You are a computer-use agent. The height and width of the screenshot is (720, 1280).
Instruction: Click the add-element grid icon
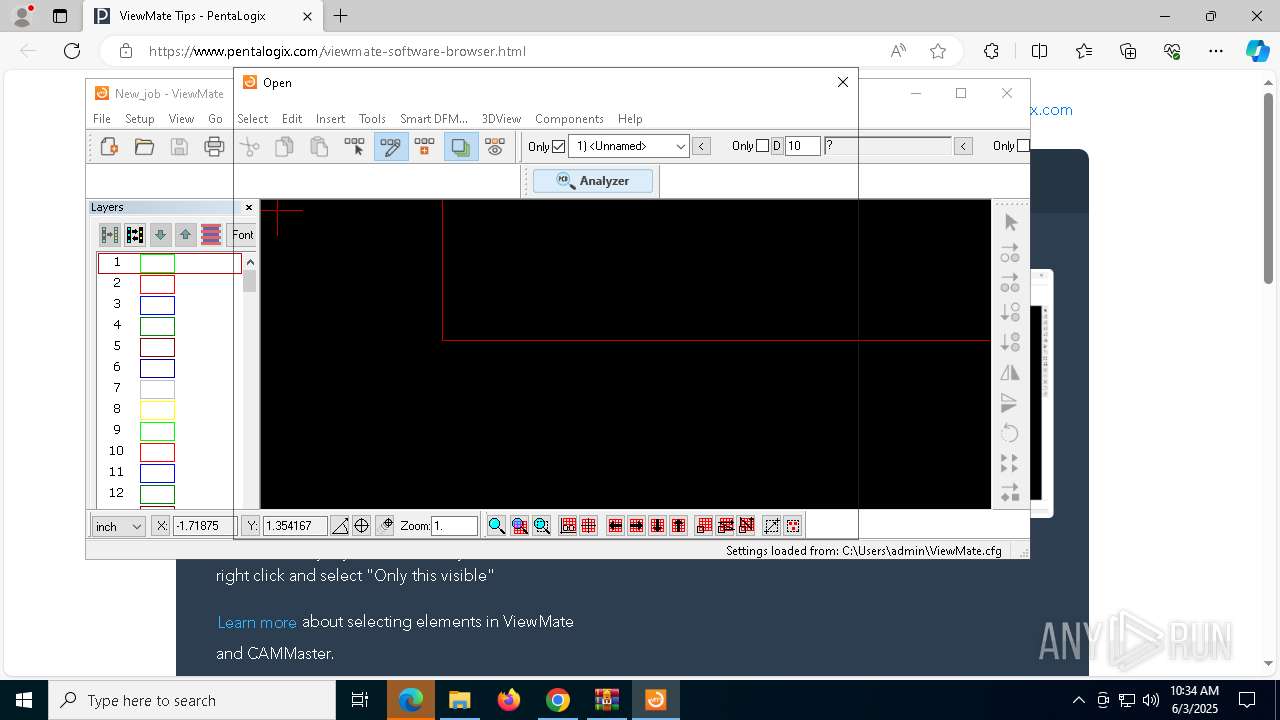[425, 147]
